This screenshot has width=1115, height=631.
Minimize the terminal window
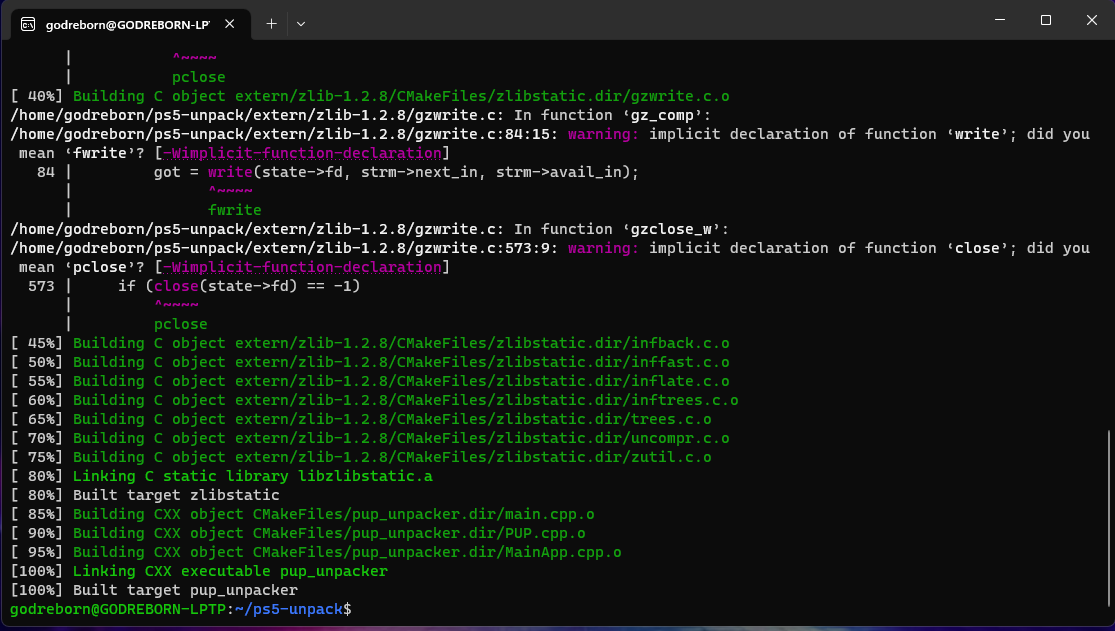pyautogui.click(x=1000, y=20)
